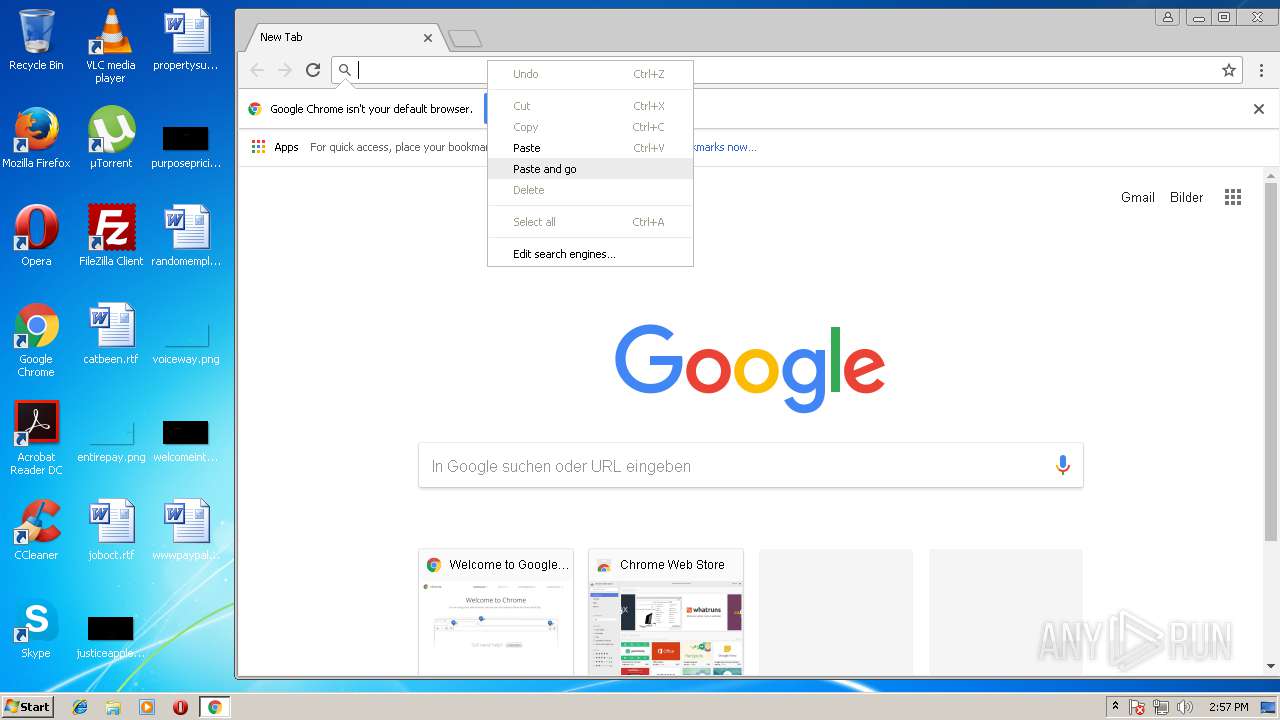Open Recycle Bin desktop icon
This screenshot has height=720, width=1280.
36,41
